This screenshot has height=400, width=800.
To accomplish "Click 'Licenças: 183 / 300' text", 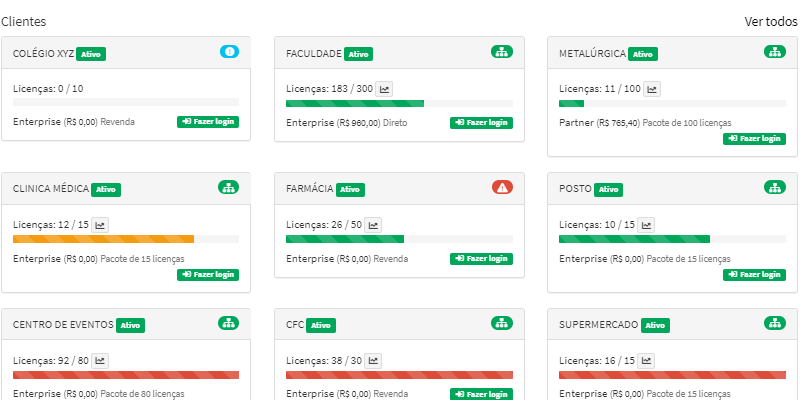I will tap(330, 89).
